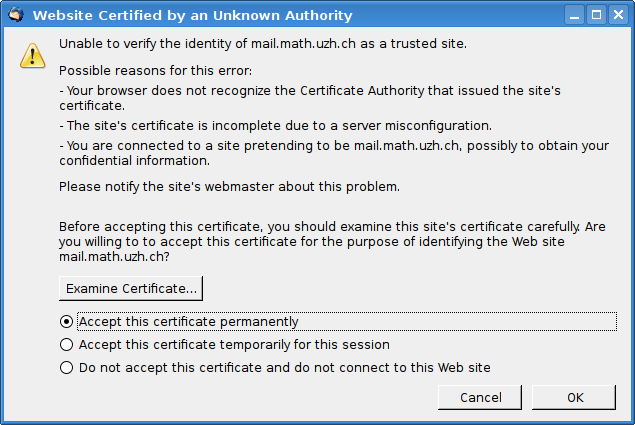Click the 'Before accepting this certificate' paragraph
The height and width of the screenshot is (425, 635).
point(332,241)
